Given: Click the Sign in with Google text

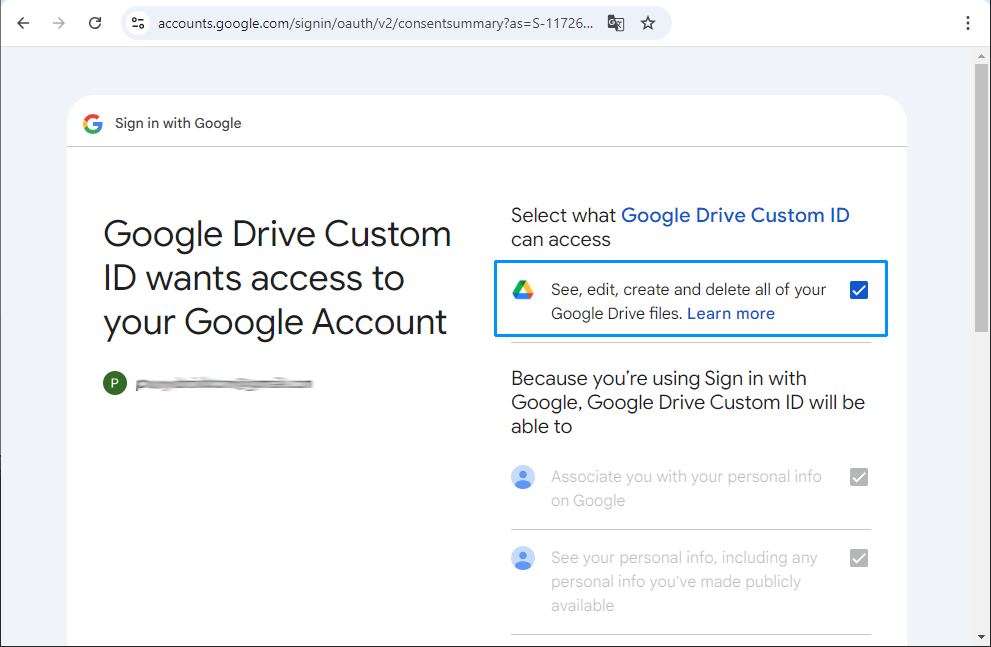Looking at the screenshot, I should [x=178, y=123].
